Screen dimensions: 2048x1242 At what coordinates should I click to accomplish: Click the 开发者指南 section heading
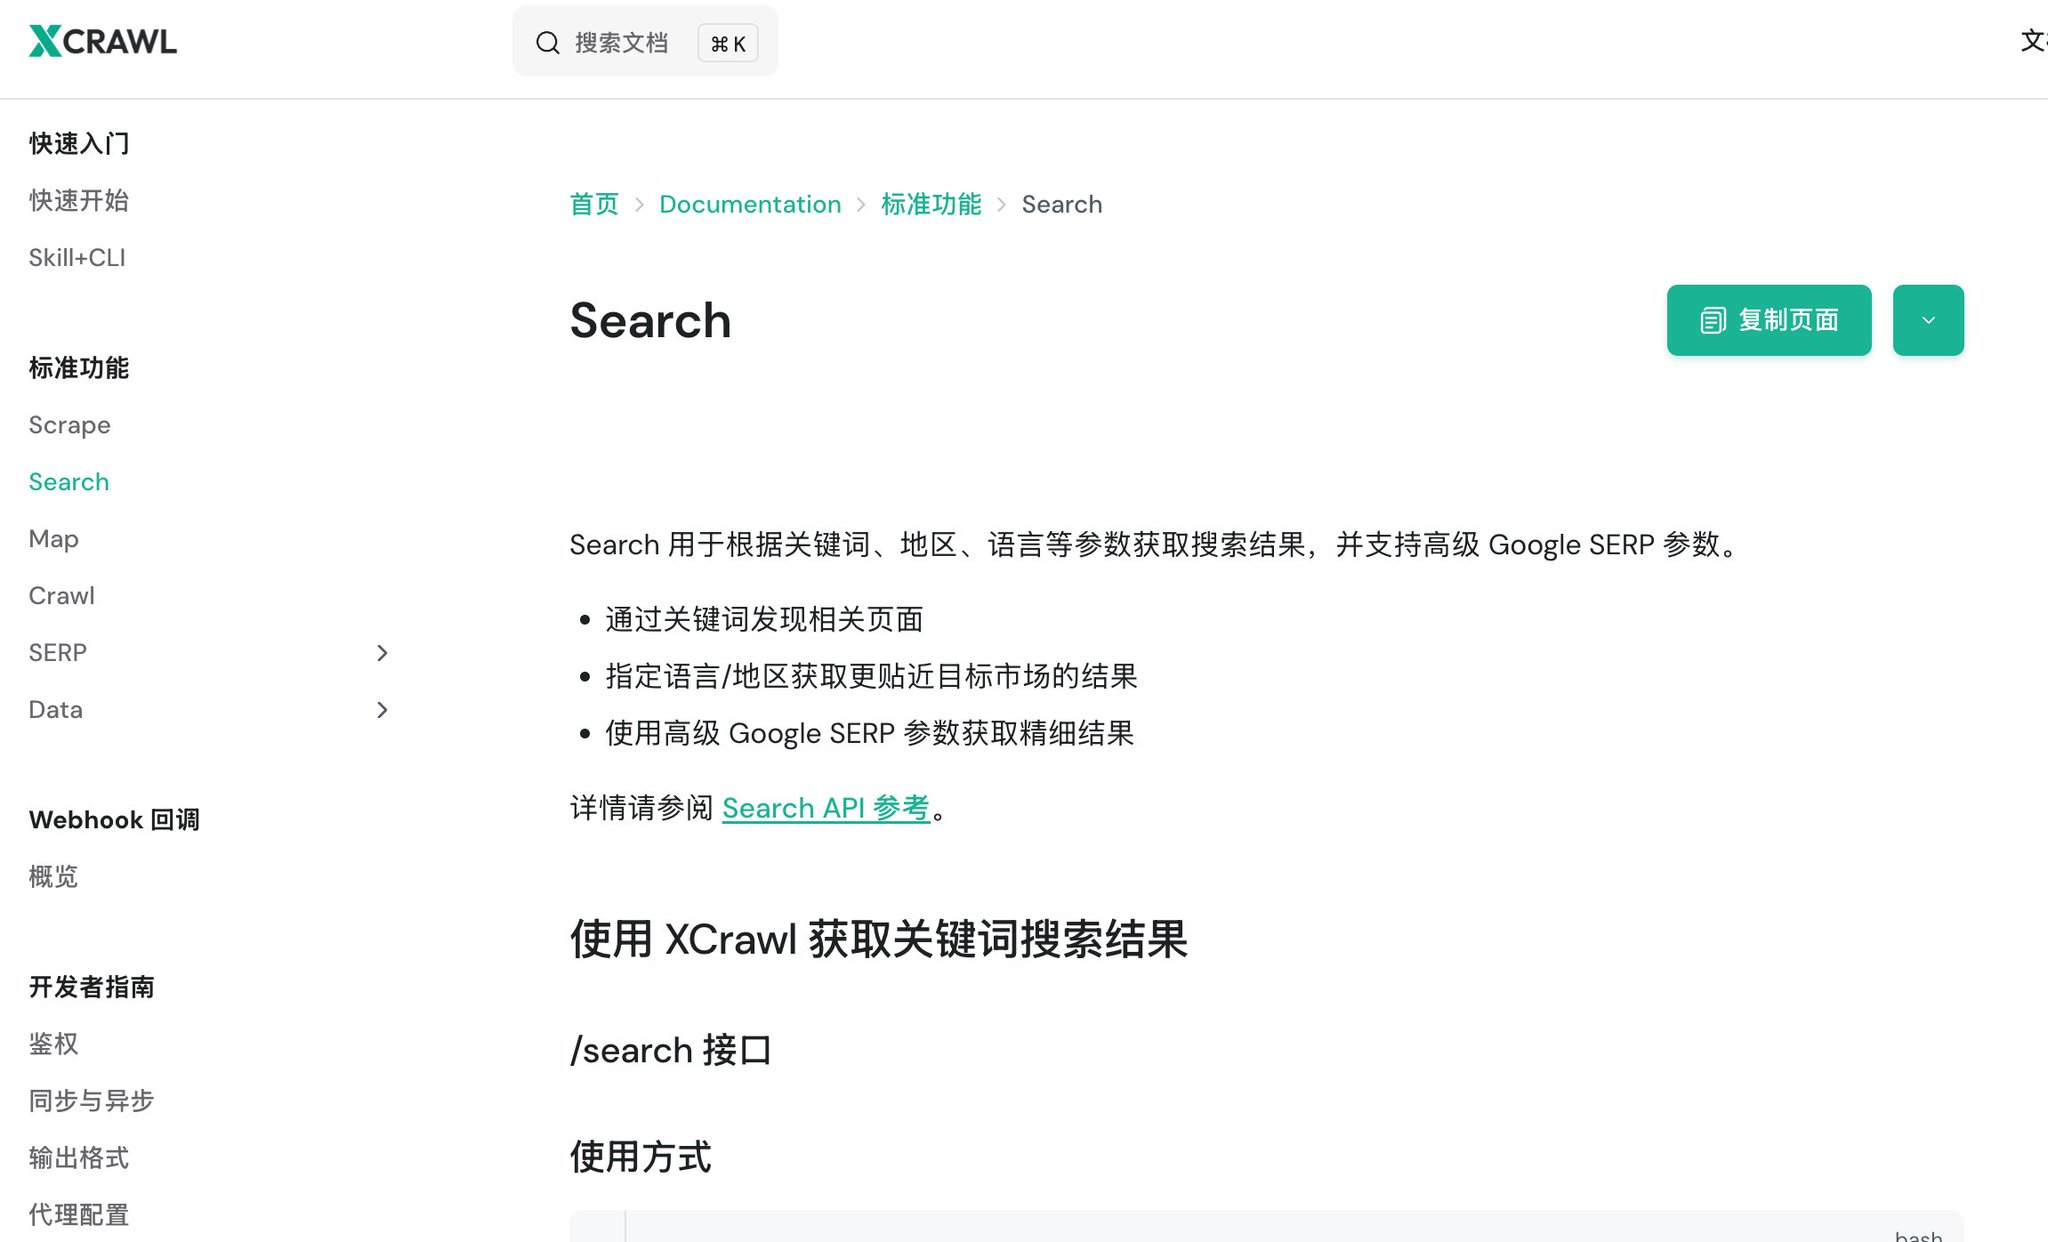click(x=92, y=987)
